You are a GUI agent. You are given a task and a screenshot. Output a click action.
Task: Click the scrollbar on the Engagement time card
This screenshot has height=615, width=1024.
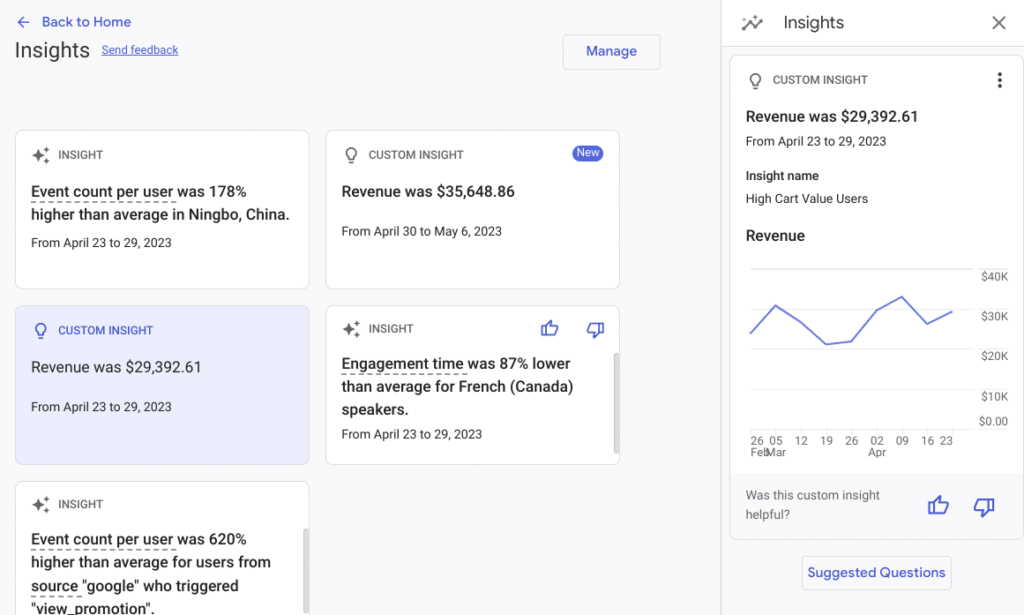[616, 400]
